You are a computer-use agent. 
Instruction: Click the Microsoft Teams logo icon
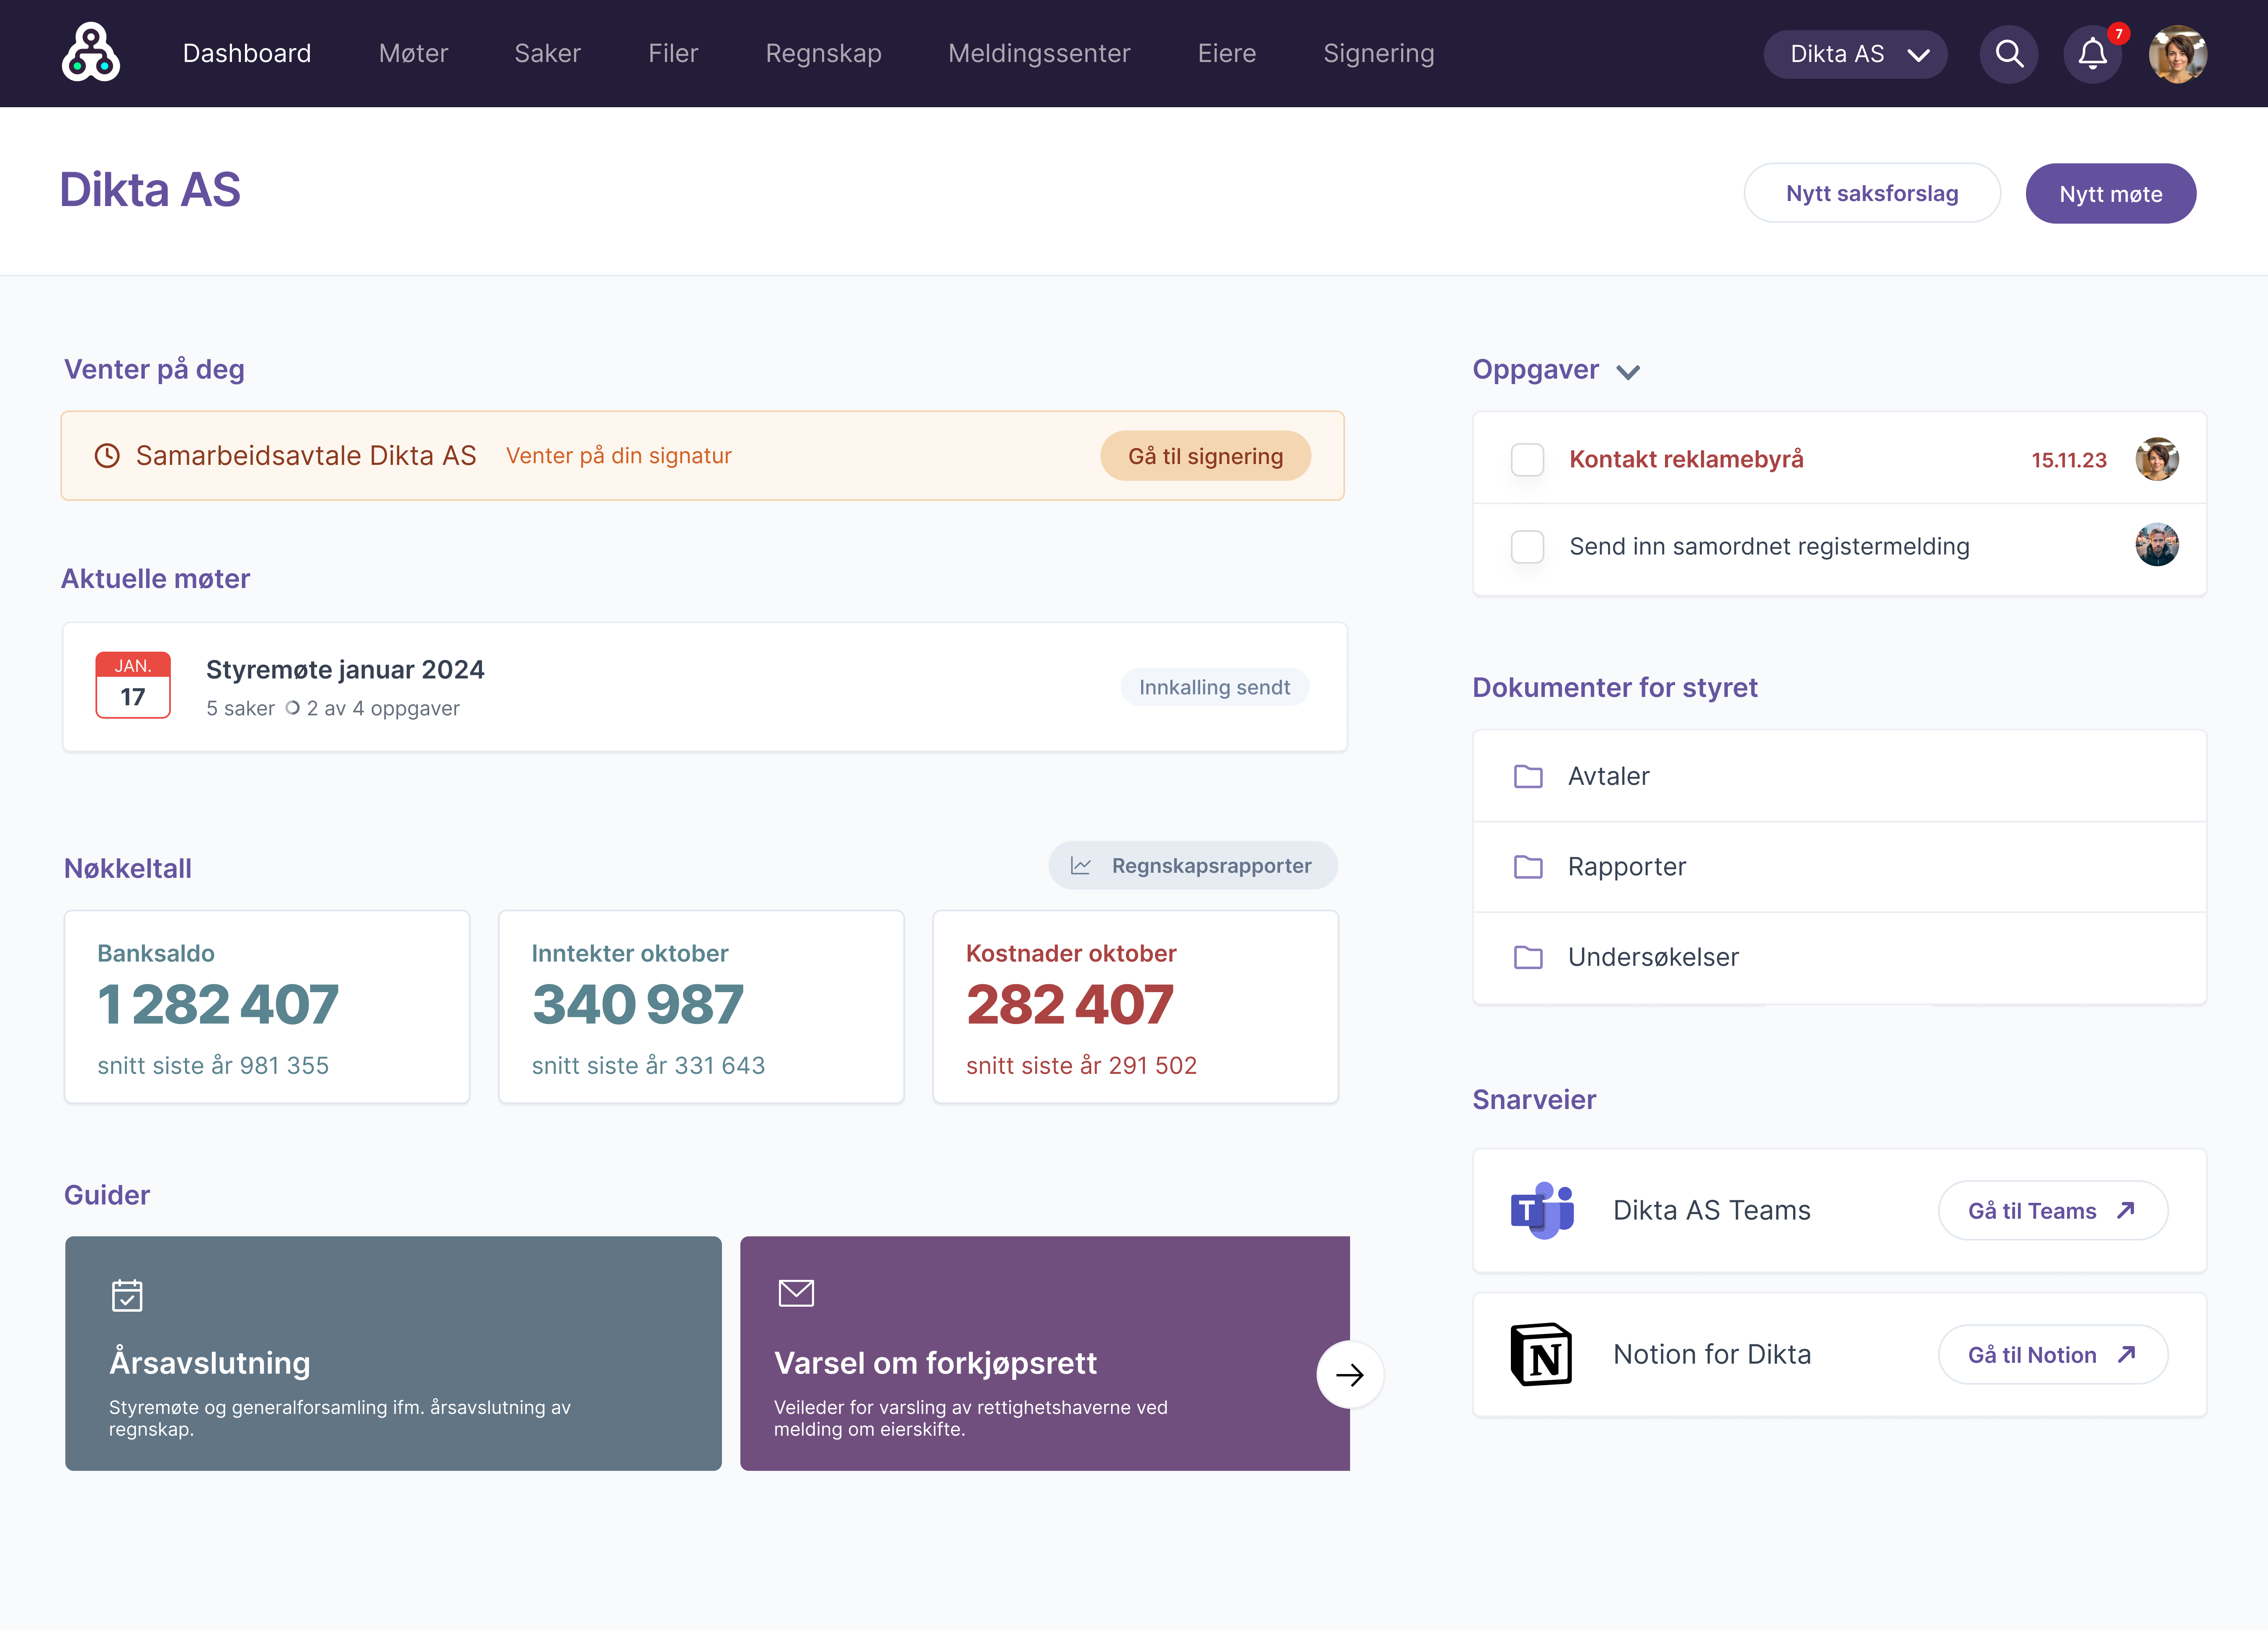pyautogui.click(x=1541, y=1210)
